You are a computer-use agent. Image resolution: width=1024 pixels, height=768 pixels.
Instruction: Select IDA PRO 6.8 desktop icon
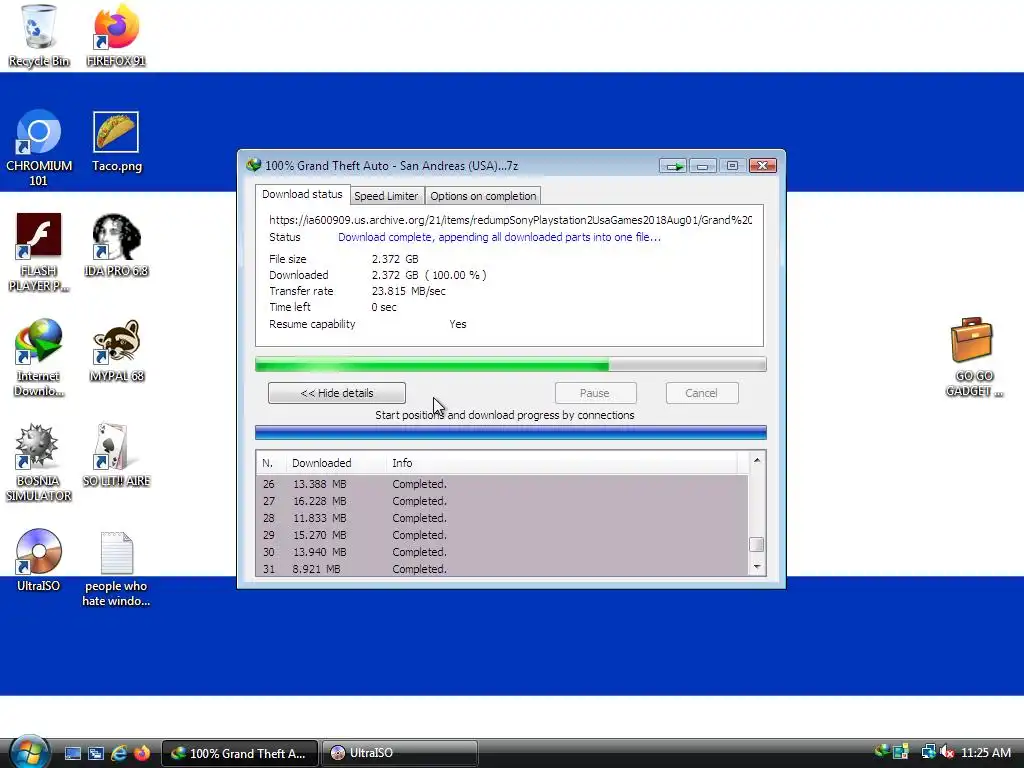pos(116,246)
